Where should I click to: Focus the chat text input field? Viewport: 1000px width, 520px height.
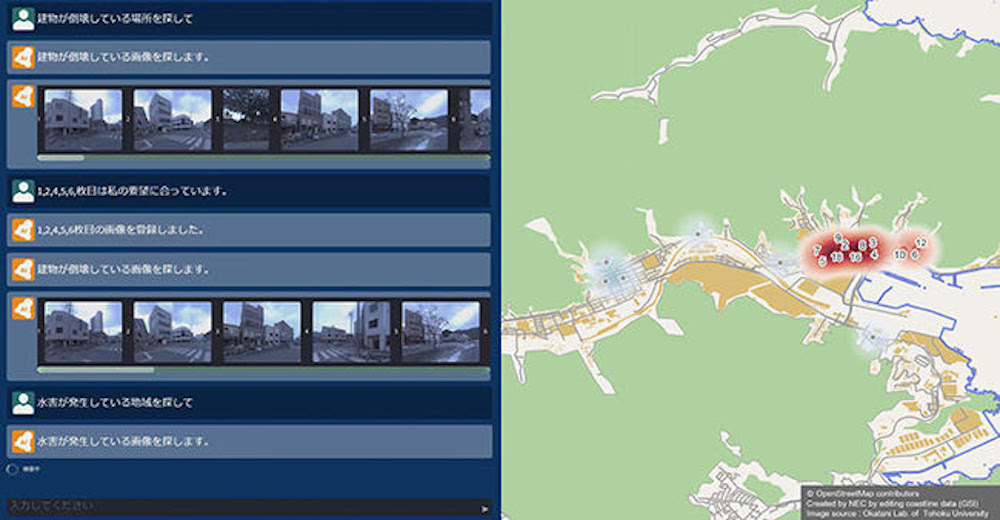240,509
